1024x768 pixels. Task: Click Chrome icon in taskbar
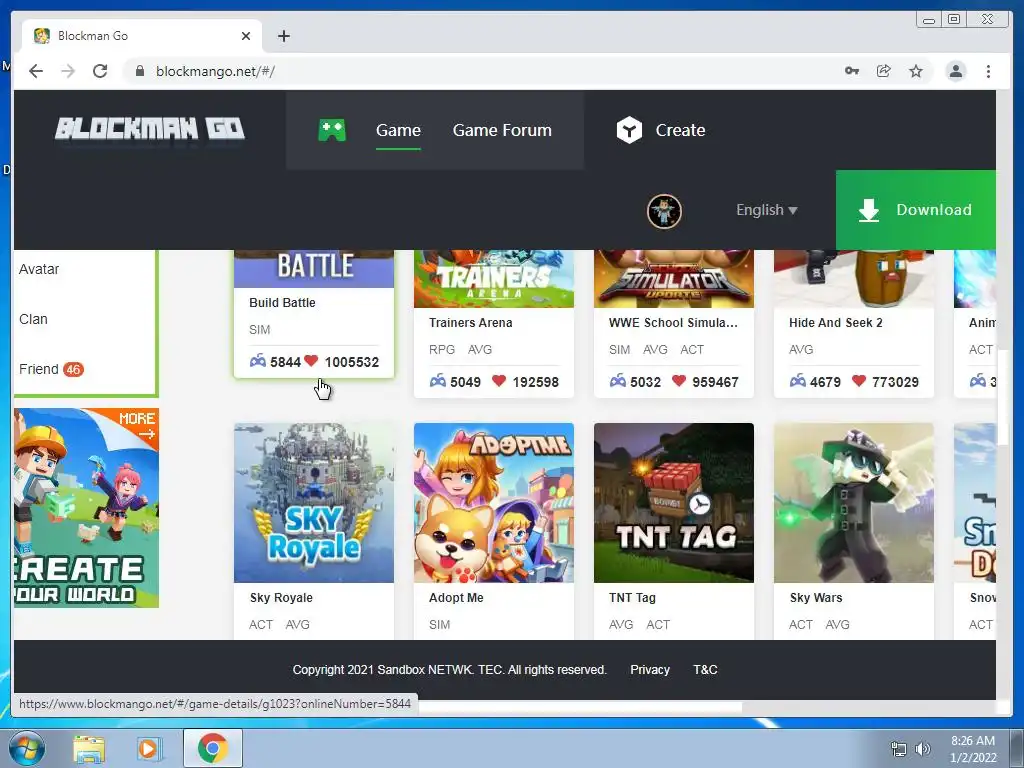tap(212, 748)
